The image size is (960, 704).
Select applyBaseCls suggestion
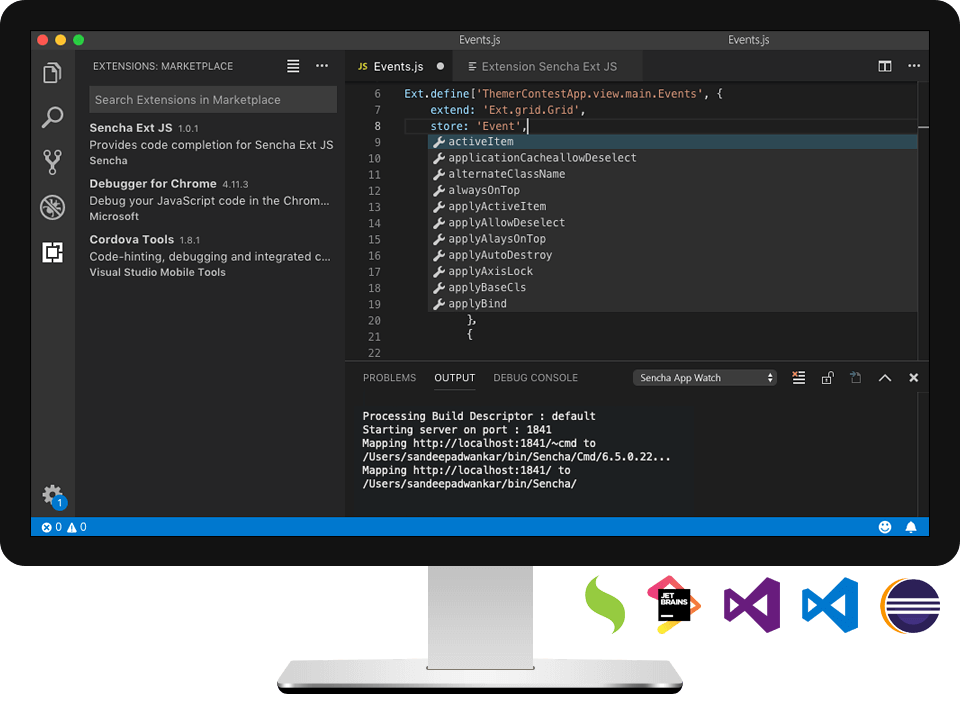672,288
